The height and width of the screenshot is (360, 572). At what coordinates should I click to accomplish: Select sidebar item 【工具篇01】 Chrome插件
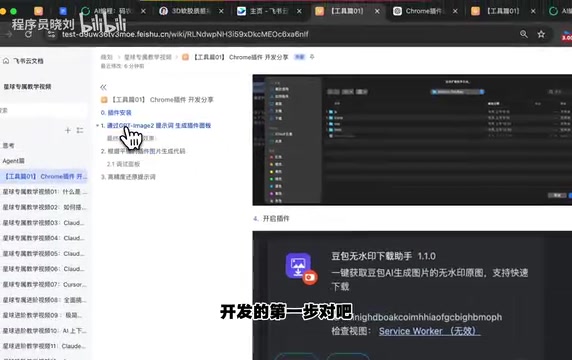(44, 177)
